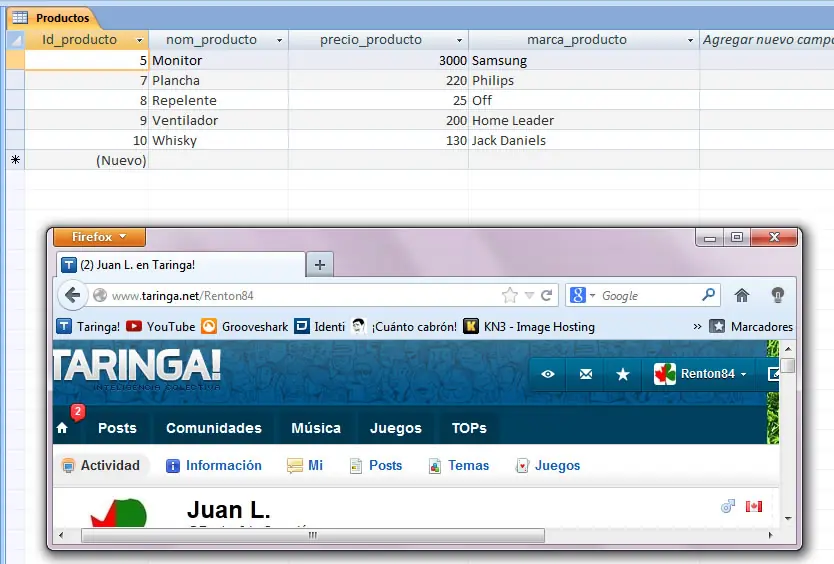Click the male gender icon on profile
This screenshot has width=834, height=564.
point(728,506)
